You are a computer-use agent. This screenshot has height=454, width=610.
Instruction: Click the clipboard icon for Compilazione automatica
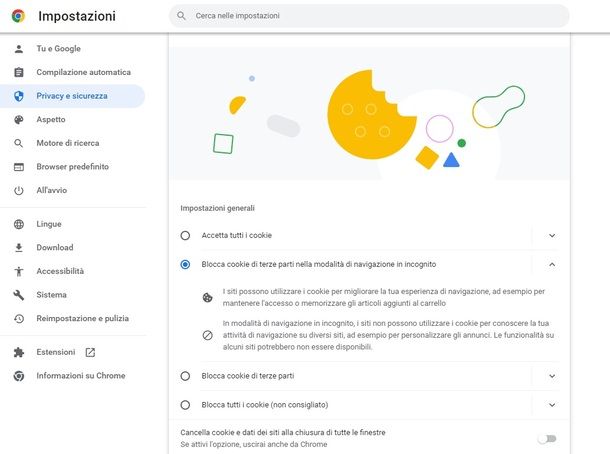pos(19,72)
